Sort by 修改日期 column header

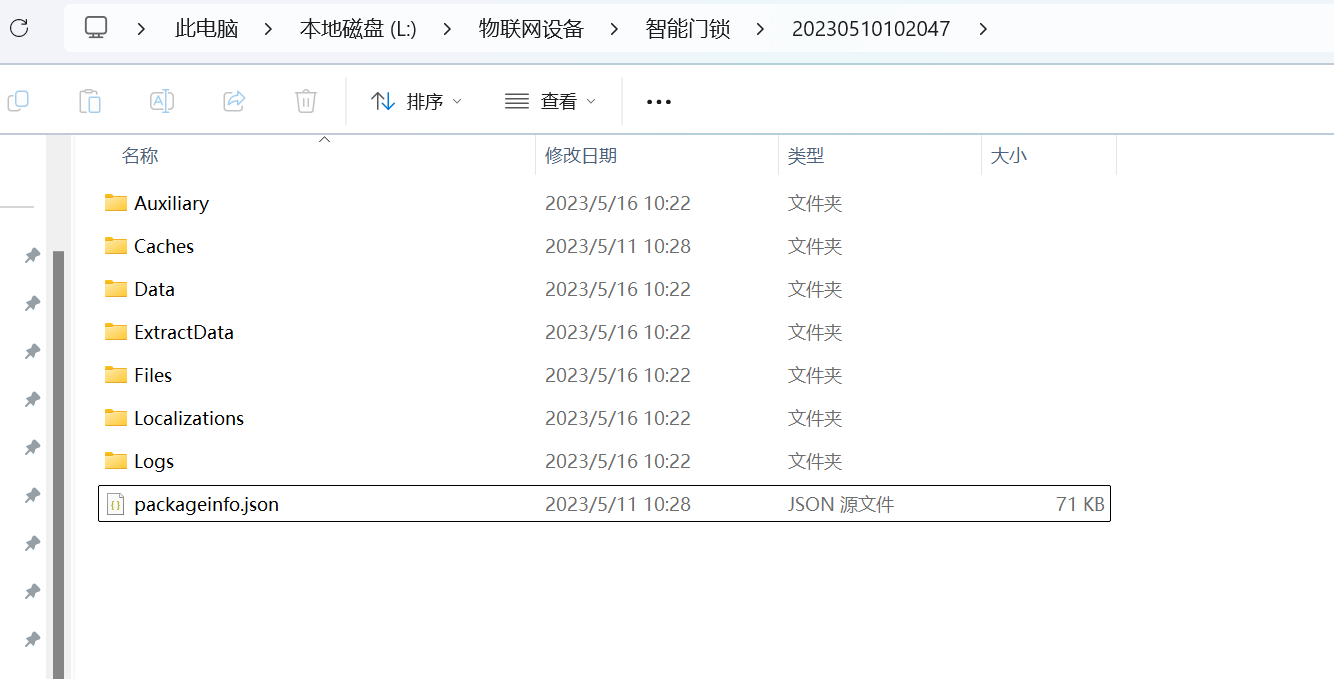[x=580, y=156]
